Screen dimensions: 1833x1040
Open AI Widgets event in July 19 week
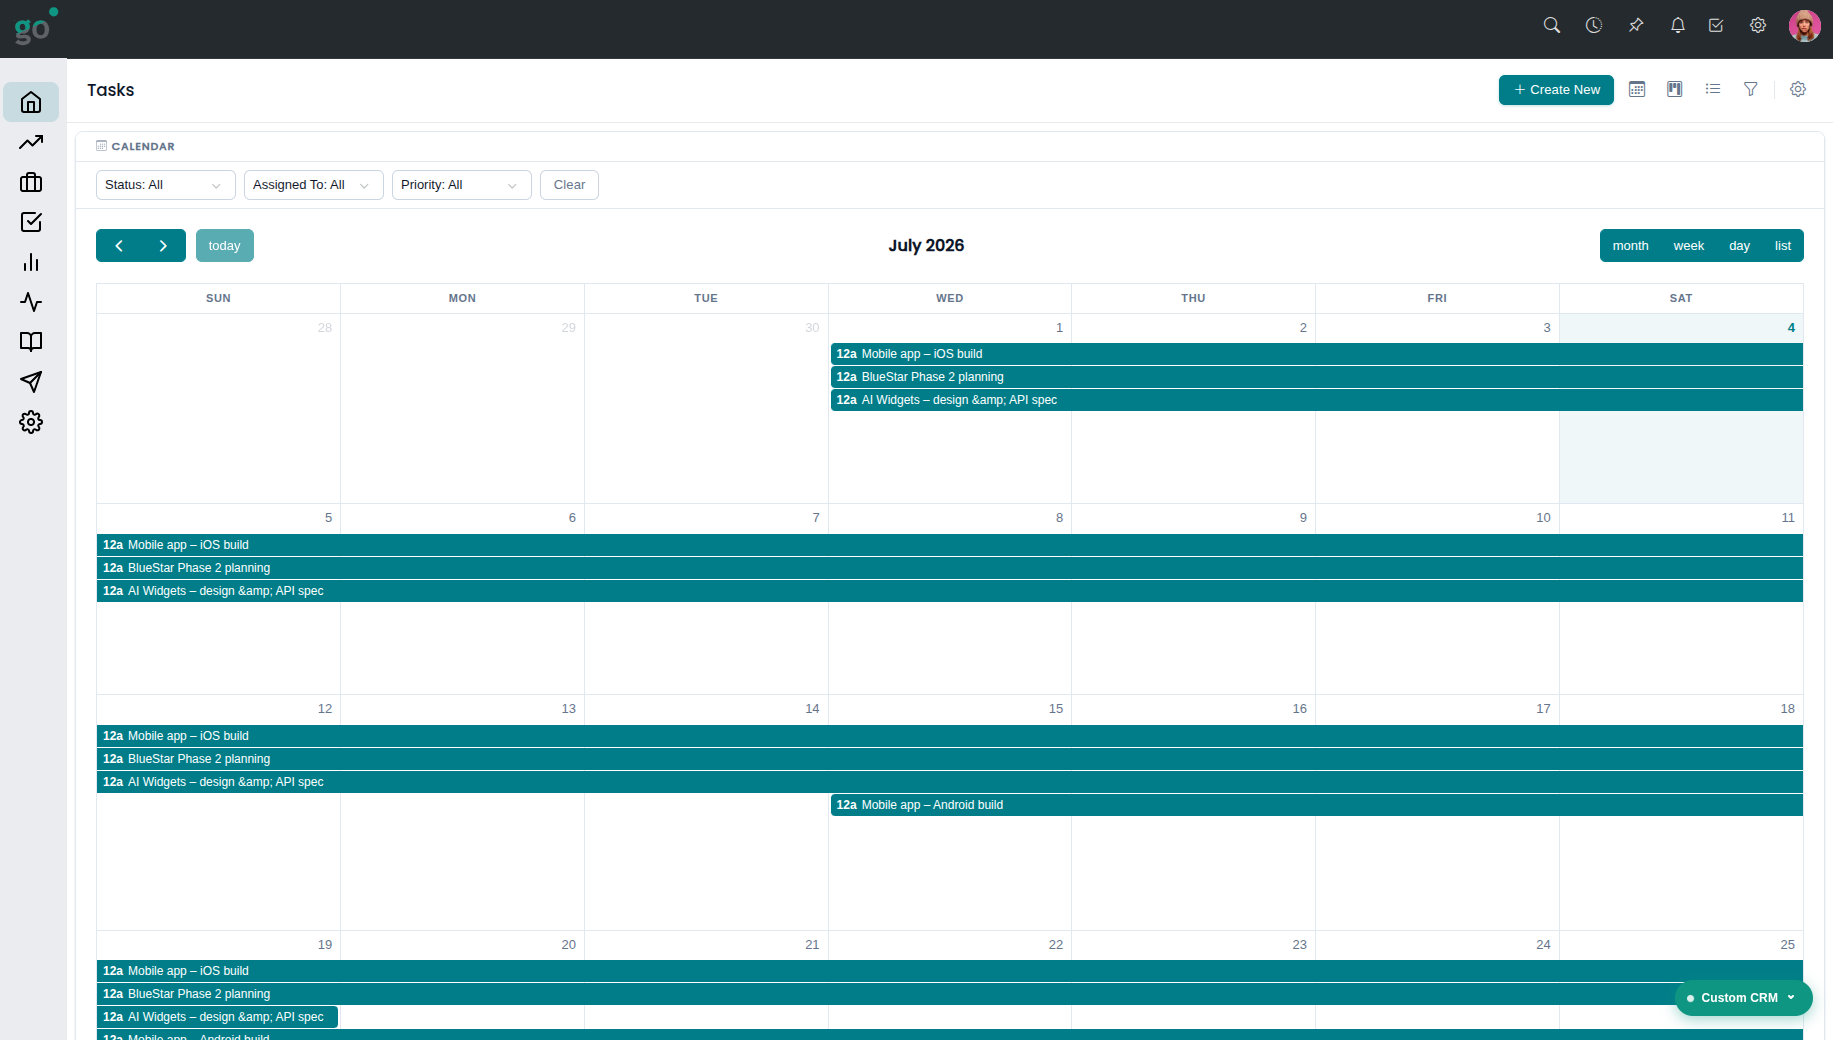[x=217, y=1017]
